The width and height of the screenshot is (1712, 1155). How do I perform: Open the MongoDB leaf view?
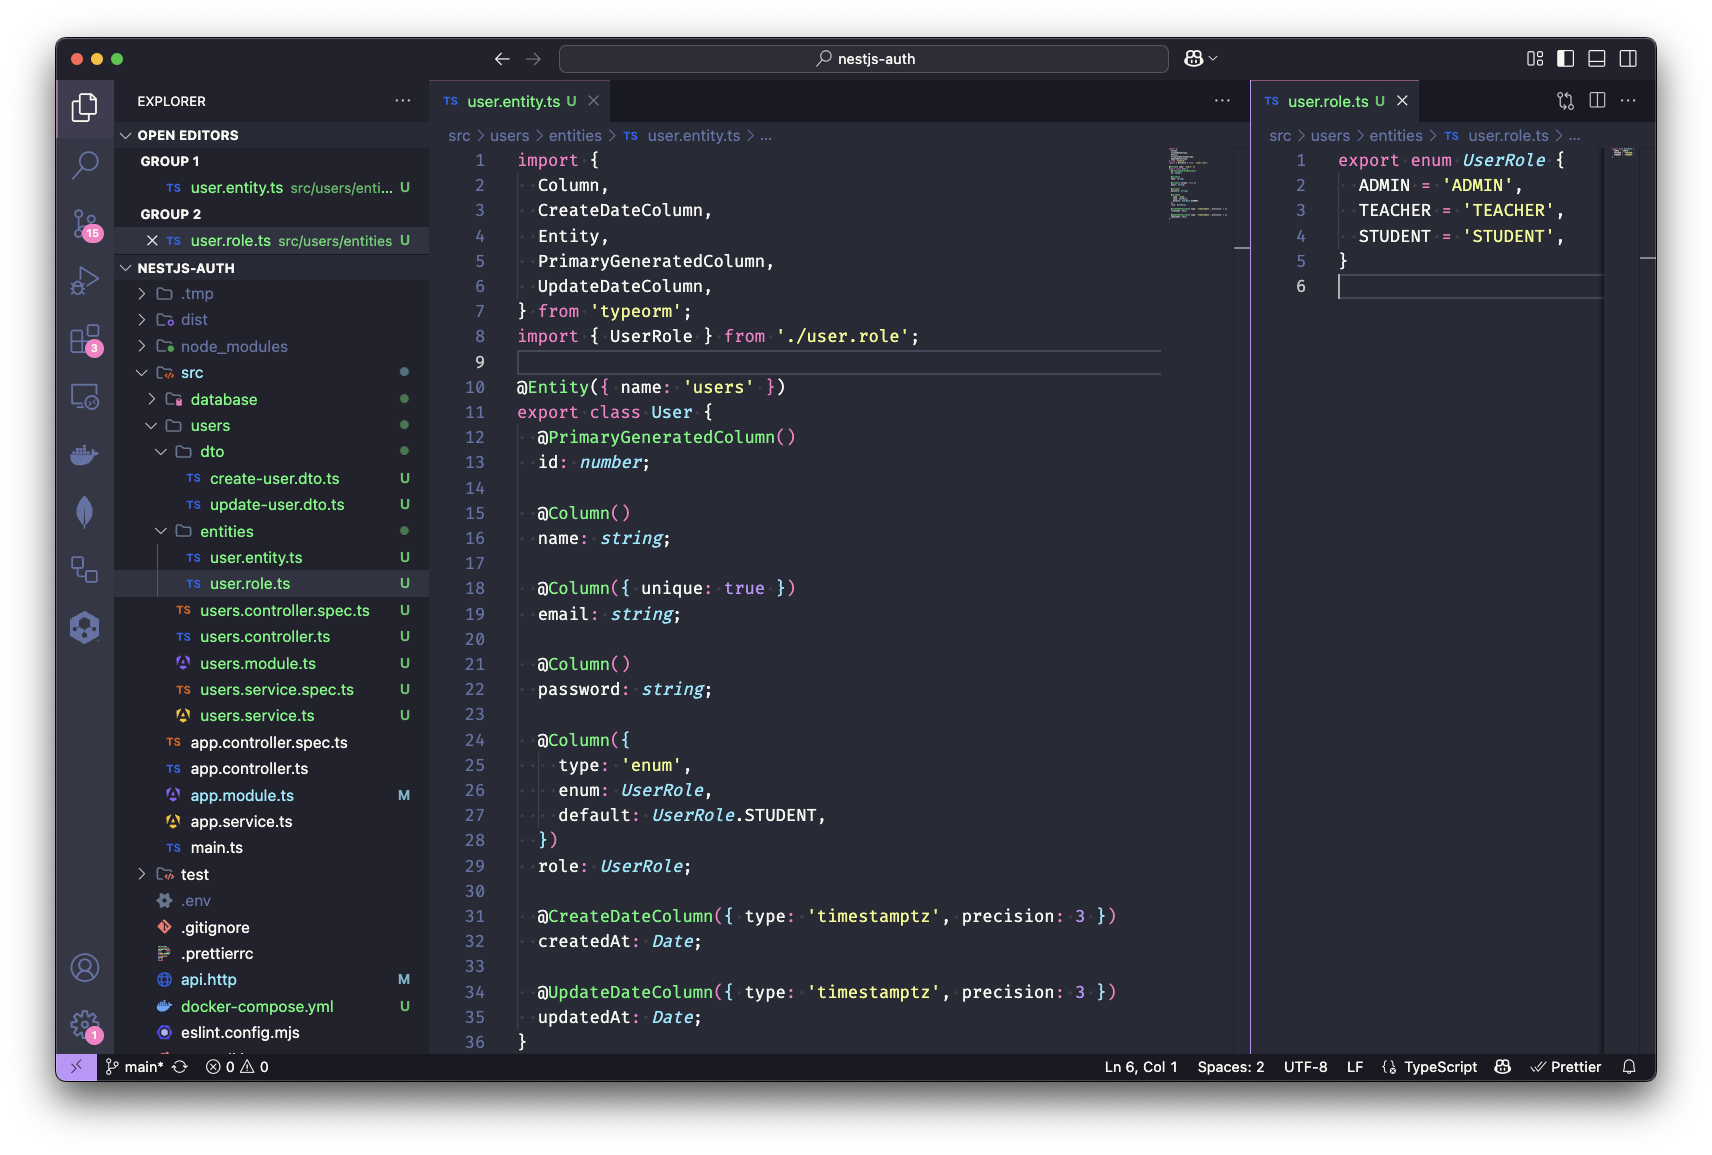[x=85, y=512]
